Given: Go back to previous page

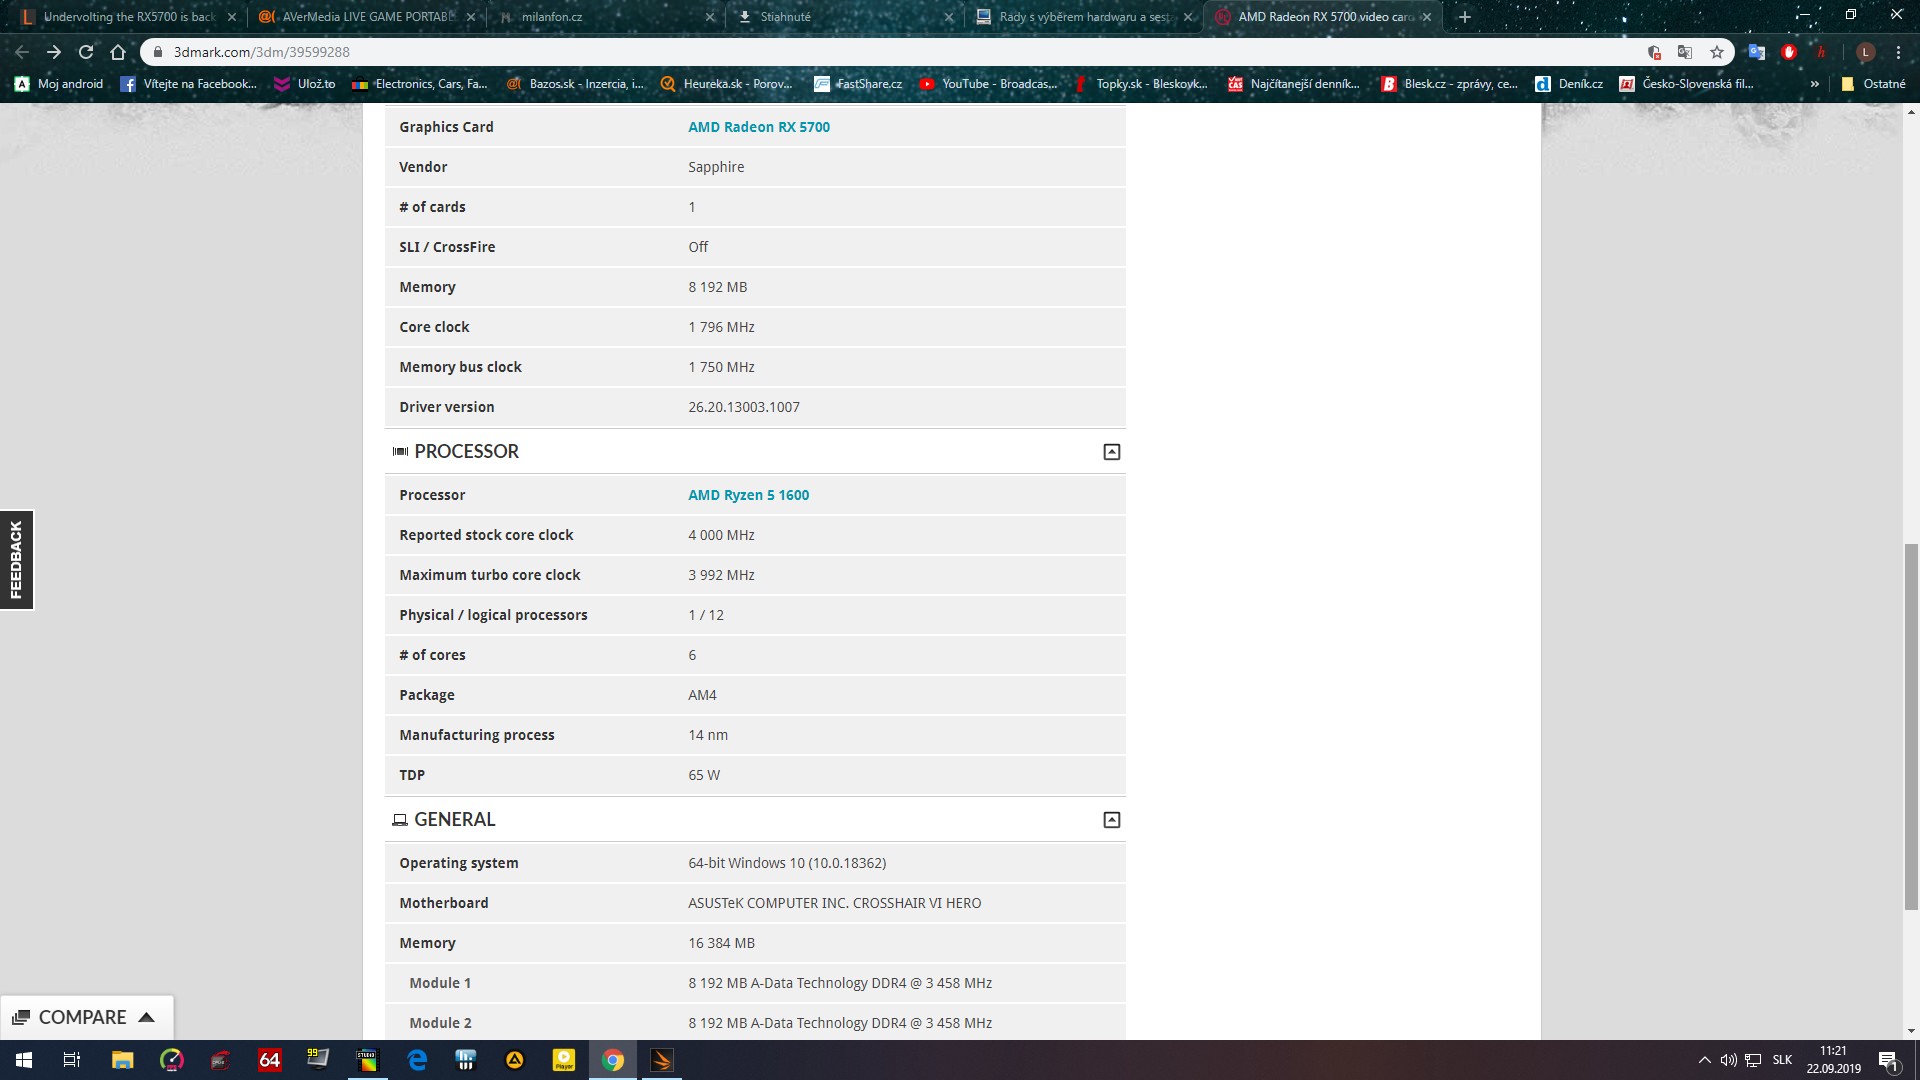Looking at the screenshot, I should point(22,52).
